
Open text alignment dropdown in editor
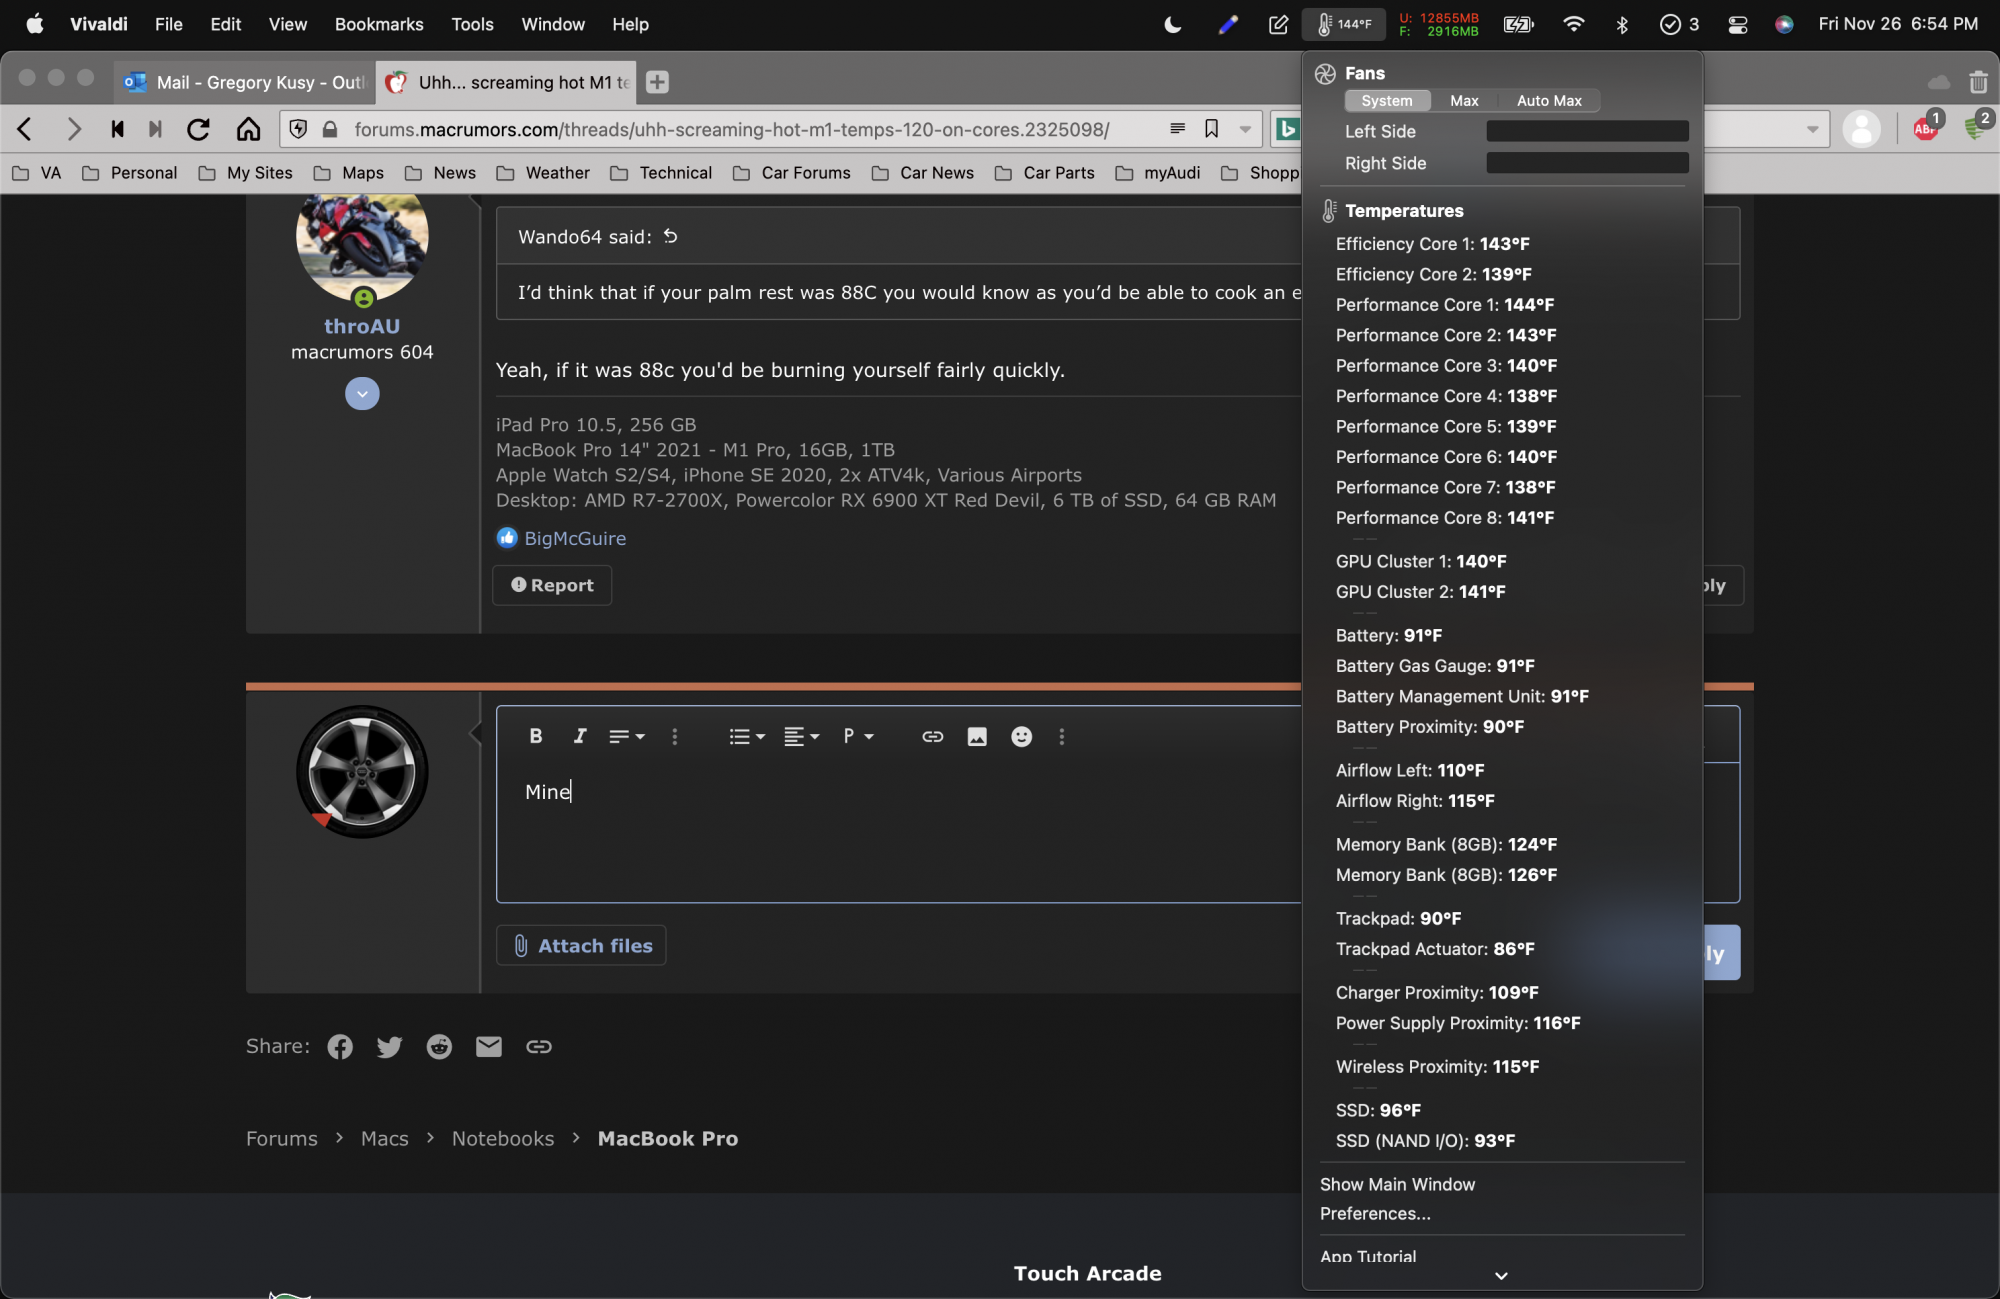pos(627,736)
